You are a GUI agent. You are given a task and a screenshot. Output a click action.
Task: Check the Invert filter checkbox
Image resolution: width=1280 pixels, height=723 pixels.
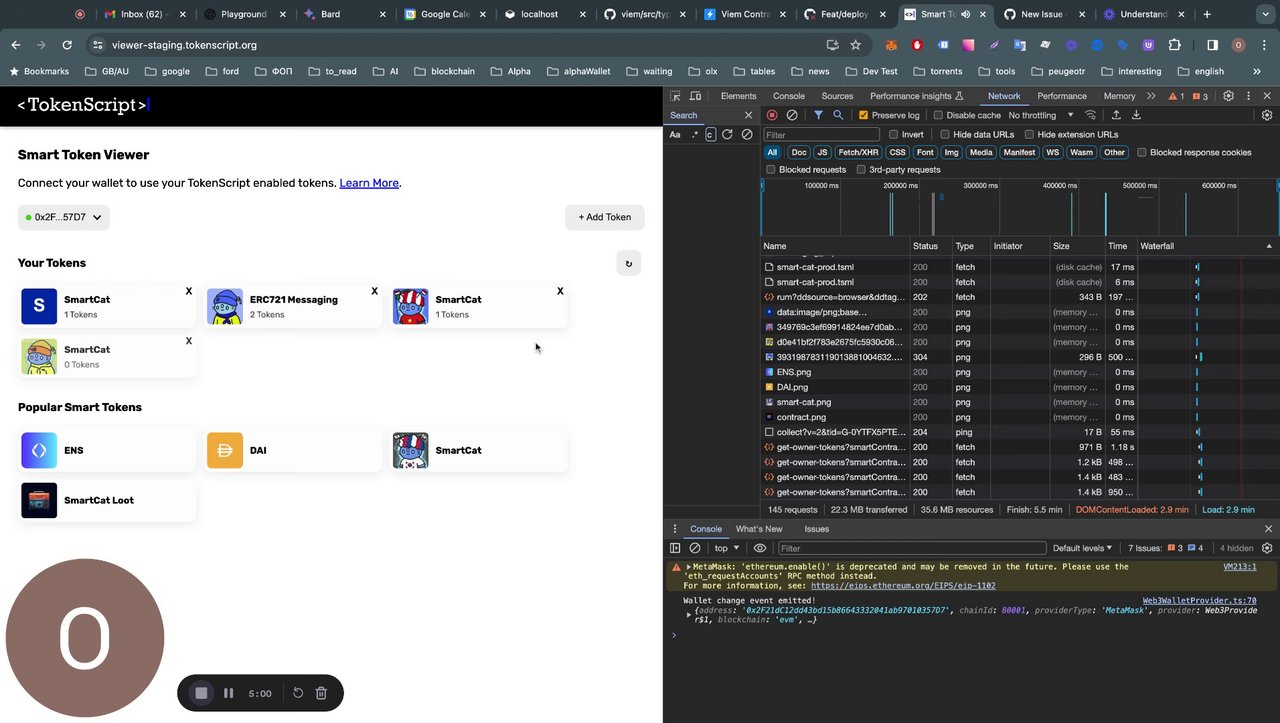point(894,134)
